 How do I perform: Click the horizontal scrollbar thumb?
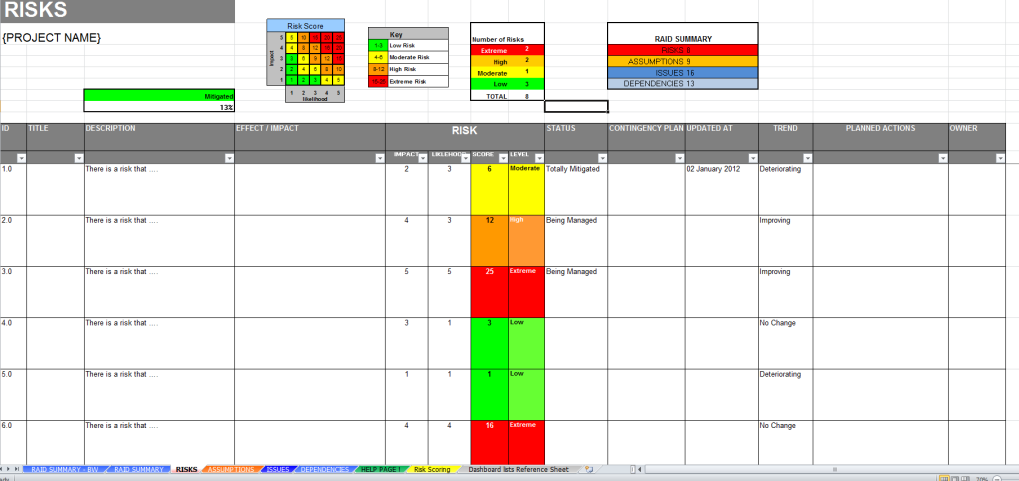pos(835,469)
